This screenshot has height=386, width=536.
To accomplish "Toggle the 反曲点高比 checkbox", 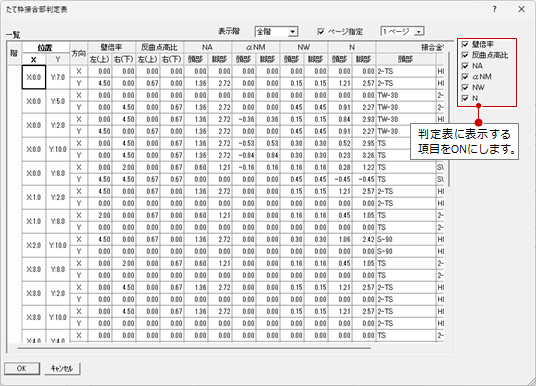I will tap(465, 55).
